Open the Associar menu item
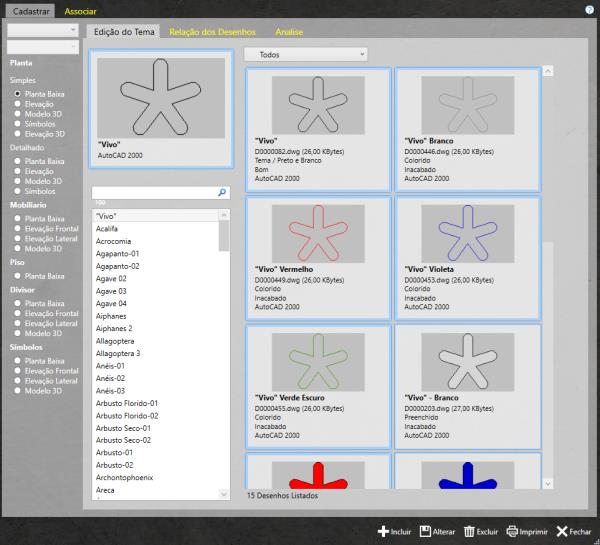 click(x=81, y=10)
